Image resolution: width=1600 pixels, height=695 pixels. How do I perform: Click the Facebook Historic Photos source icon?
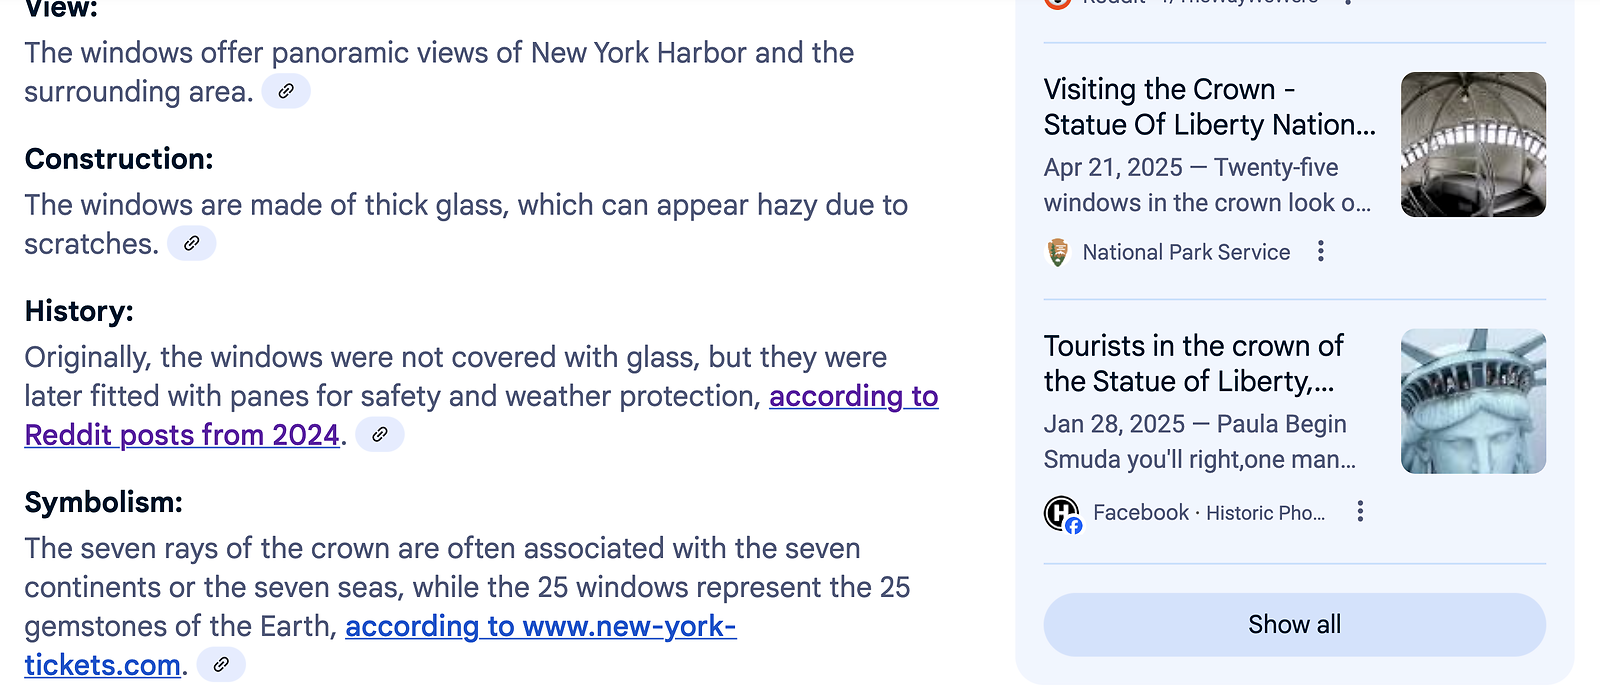[x=1063, y=514]
